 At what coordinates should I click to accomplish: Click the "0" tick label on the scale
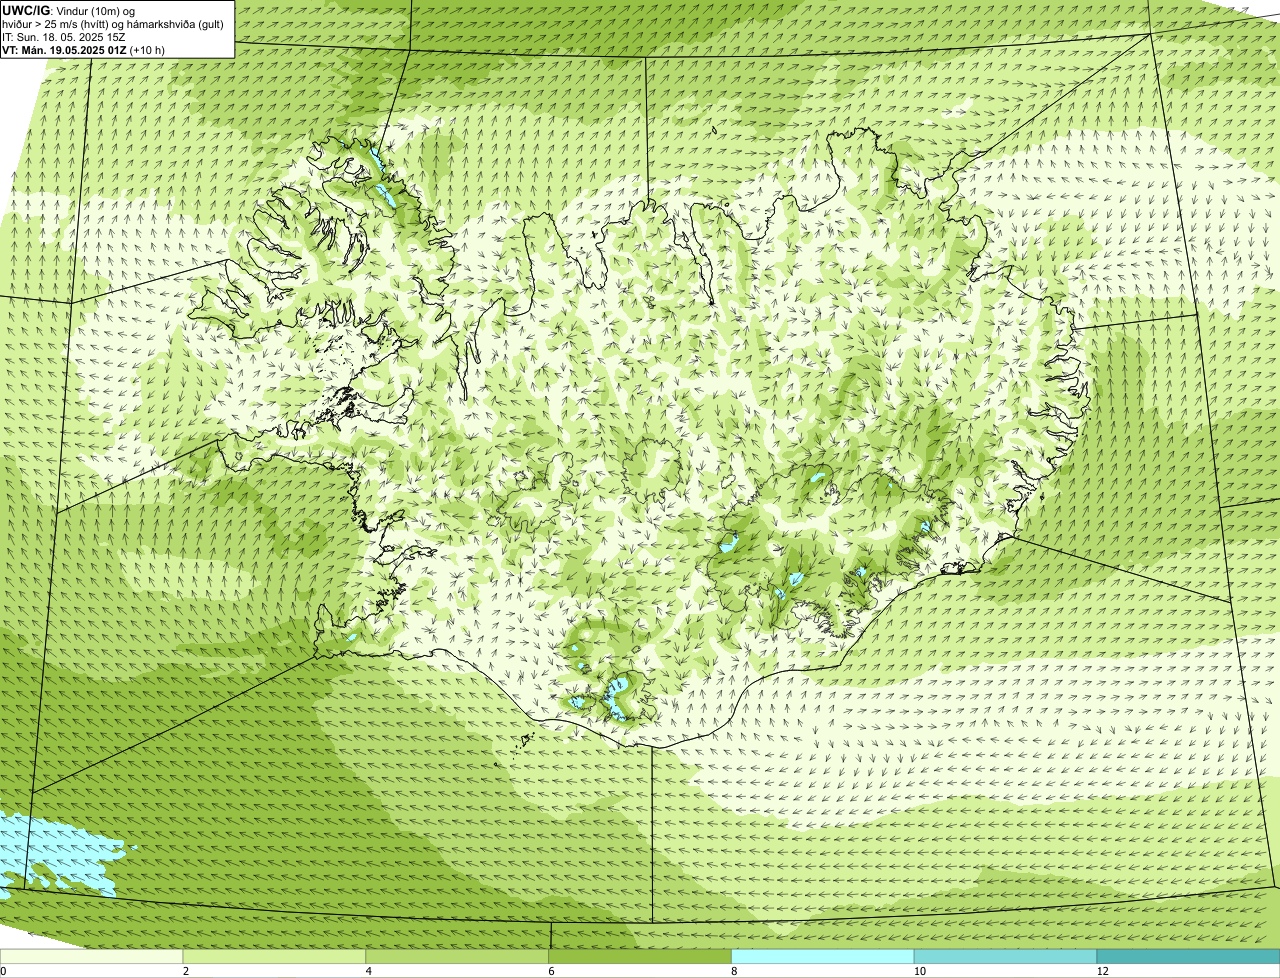click(3, 971)
